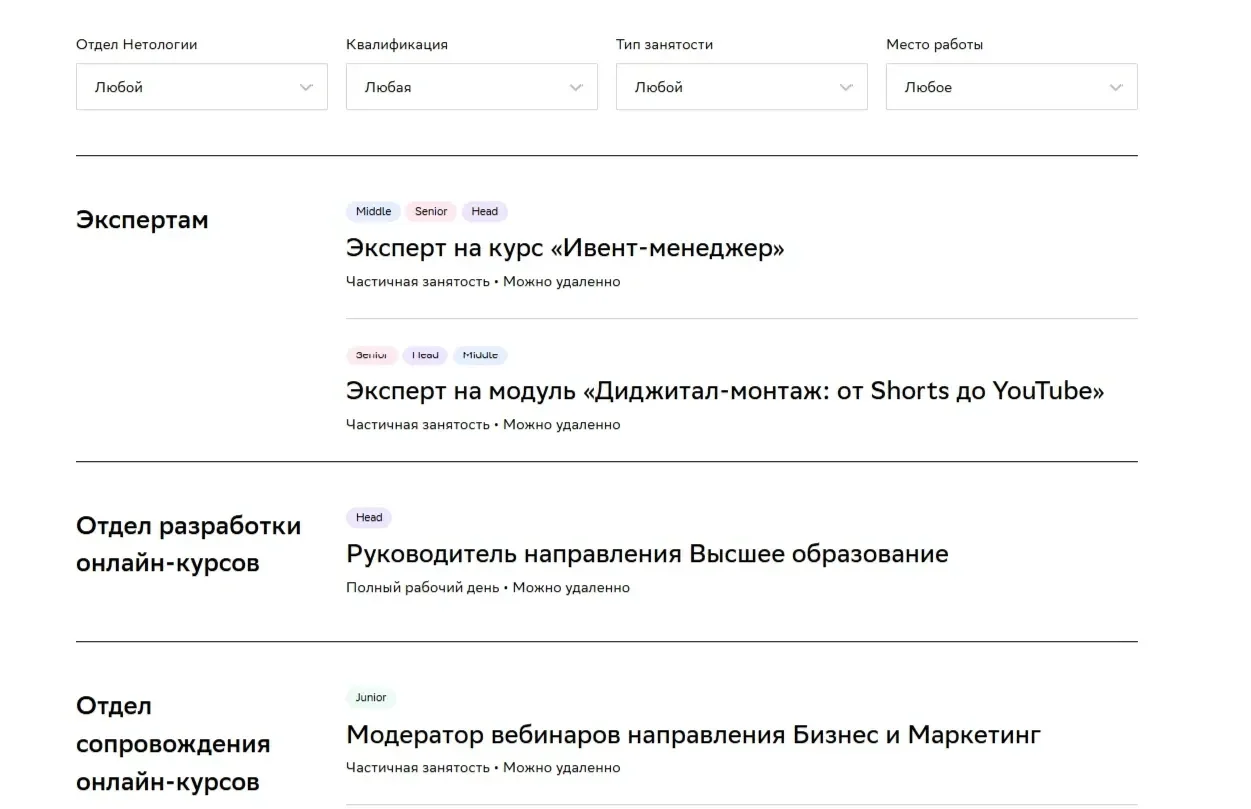Click chevron arrow in Тип занятости select
Viewport: 1251px width, 809px height.
tap(846, 88)
